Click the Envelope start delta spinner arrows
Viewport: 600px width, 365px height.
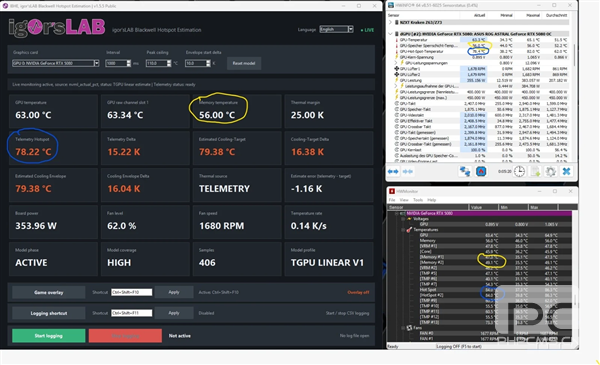tap(208, 63)
